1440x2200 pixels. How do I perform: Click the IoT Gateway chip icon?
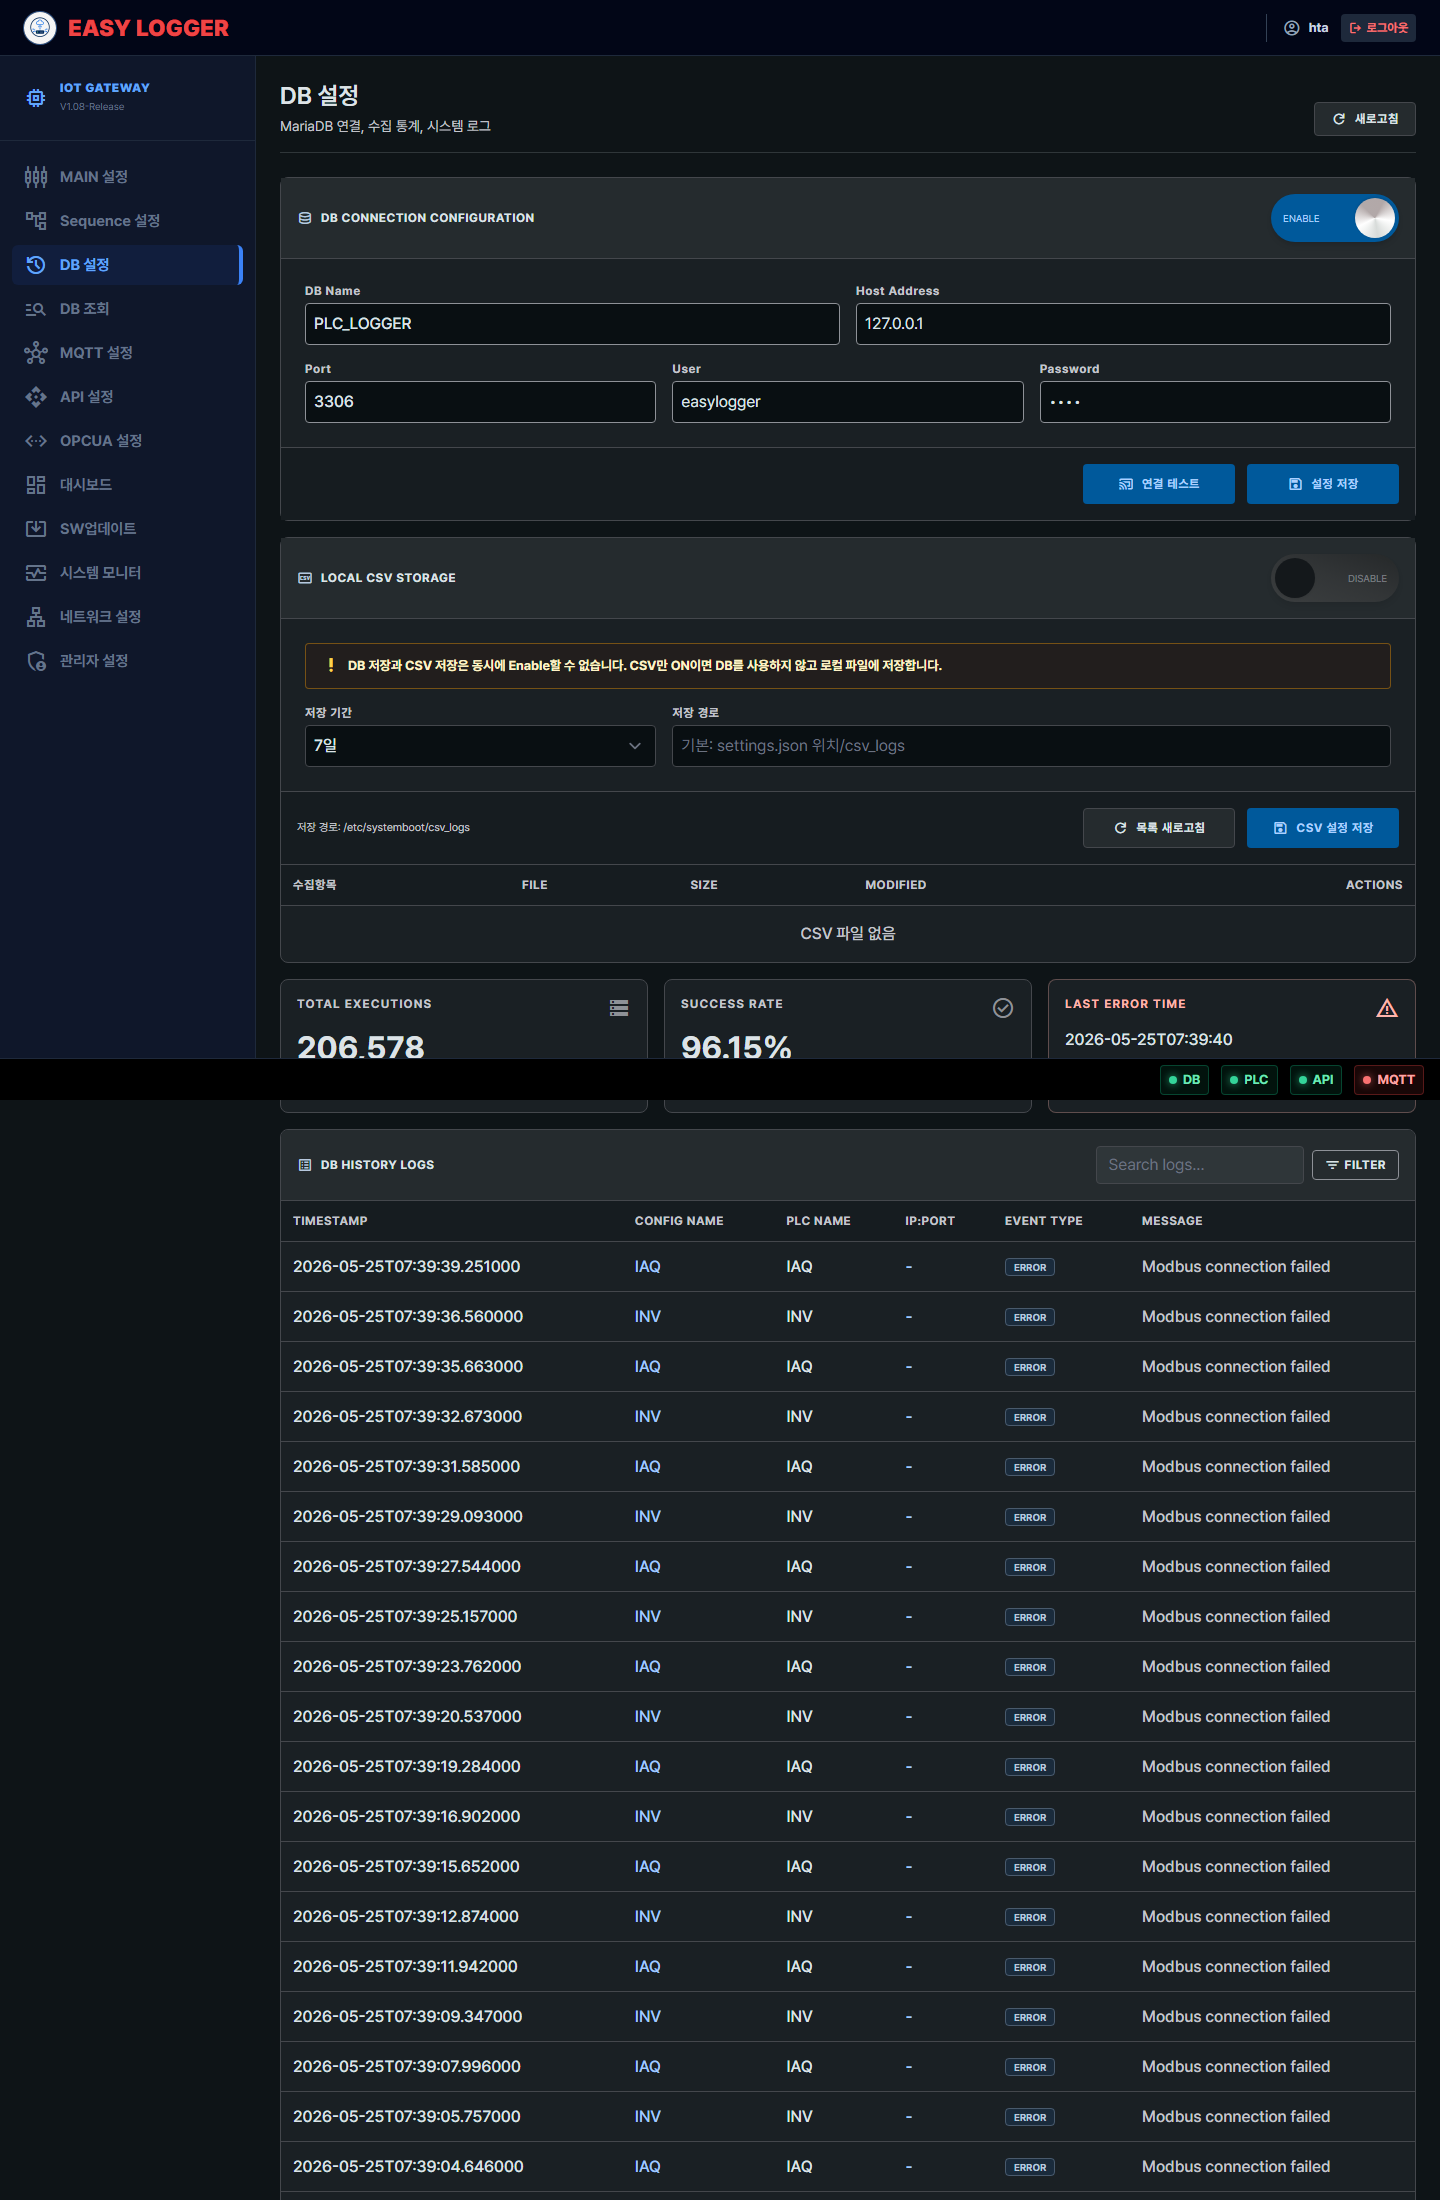pos(36,97)
